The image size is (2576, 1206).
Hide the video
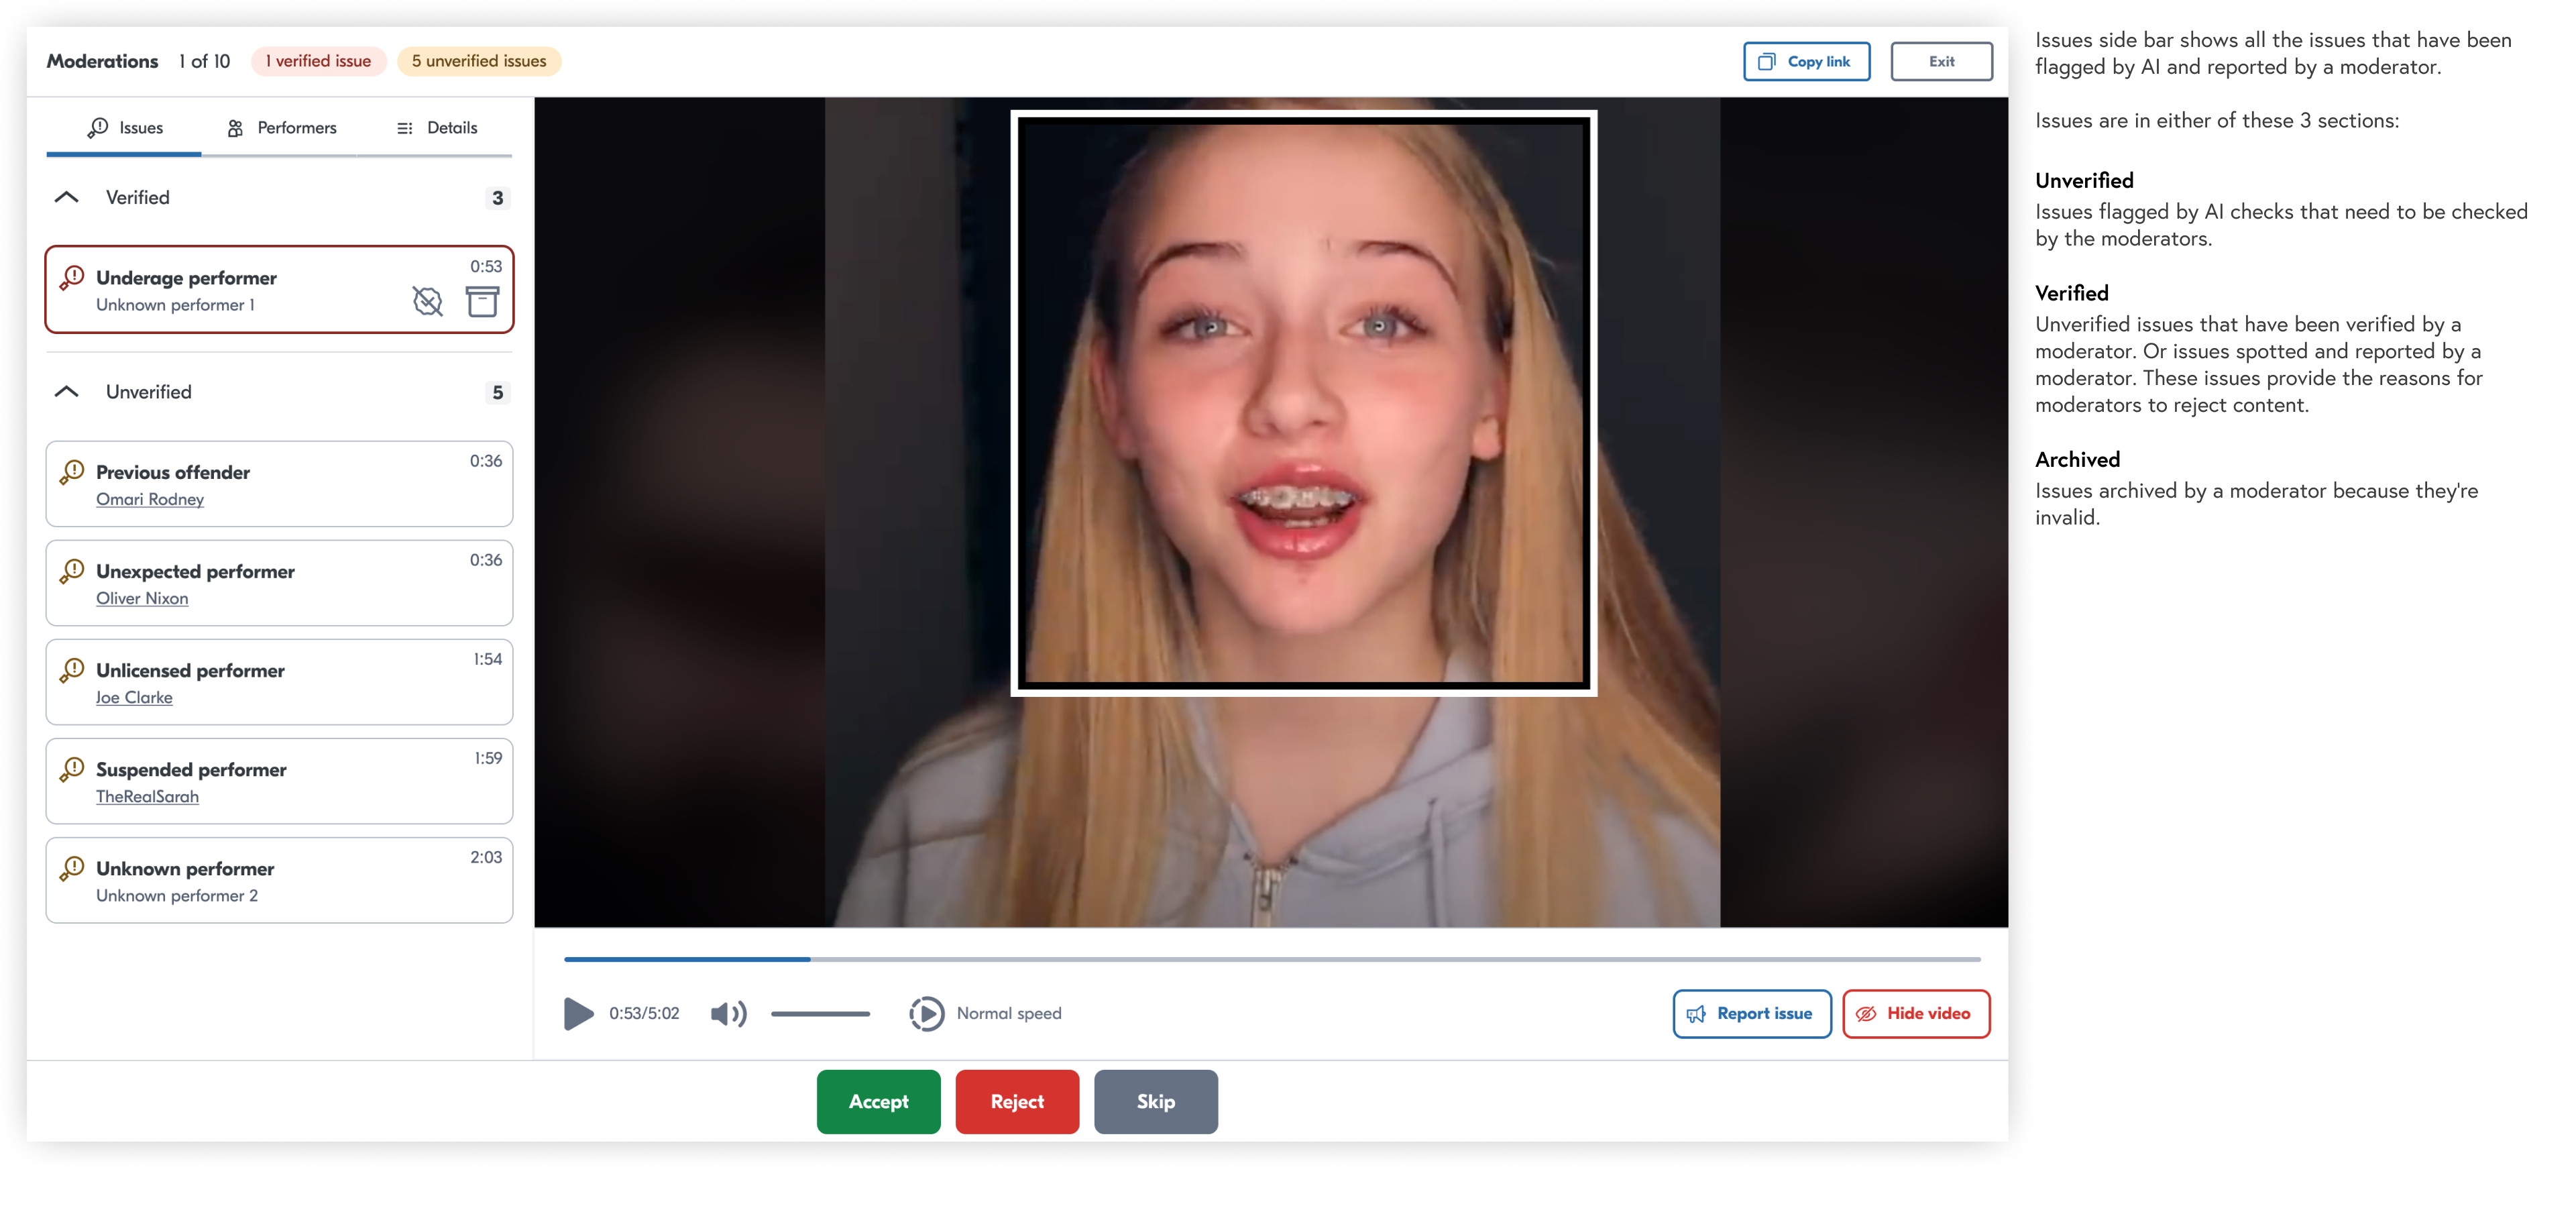click(x=1915, y=1013)
